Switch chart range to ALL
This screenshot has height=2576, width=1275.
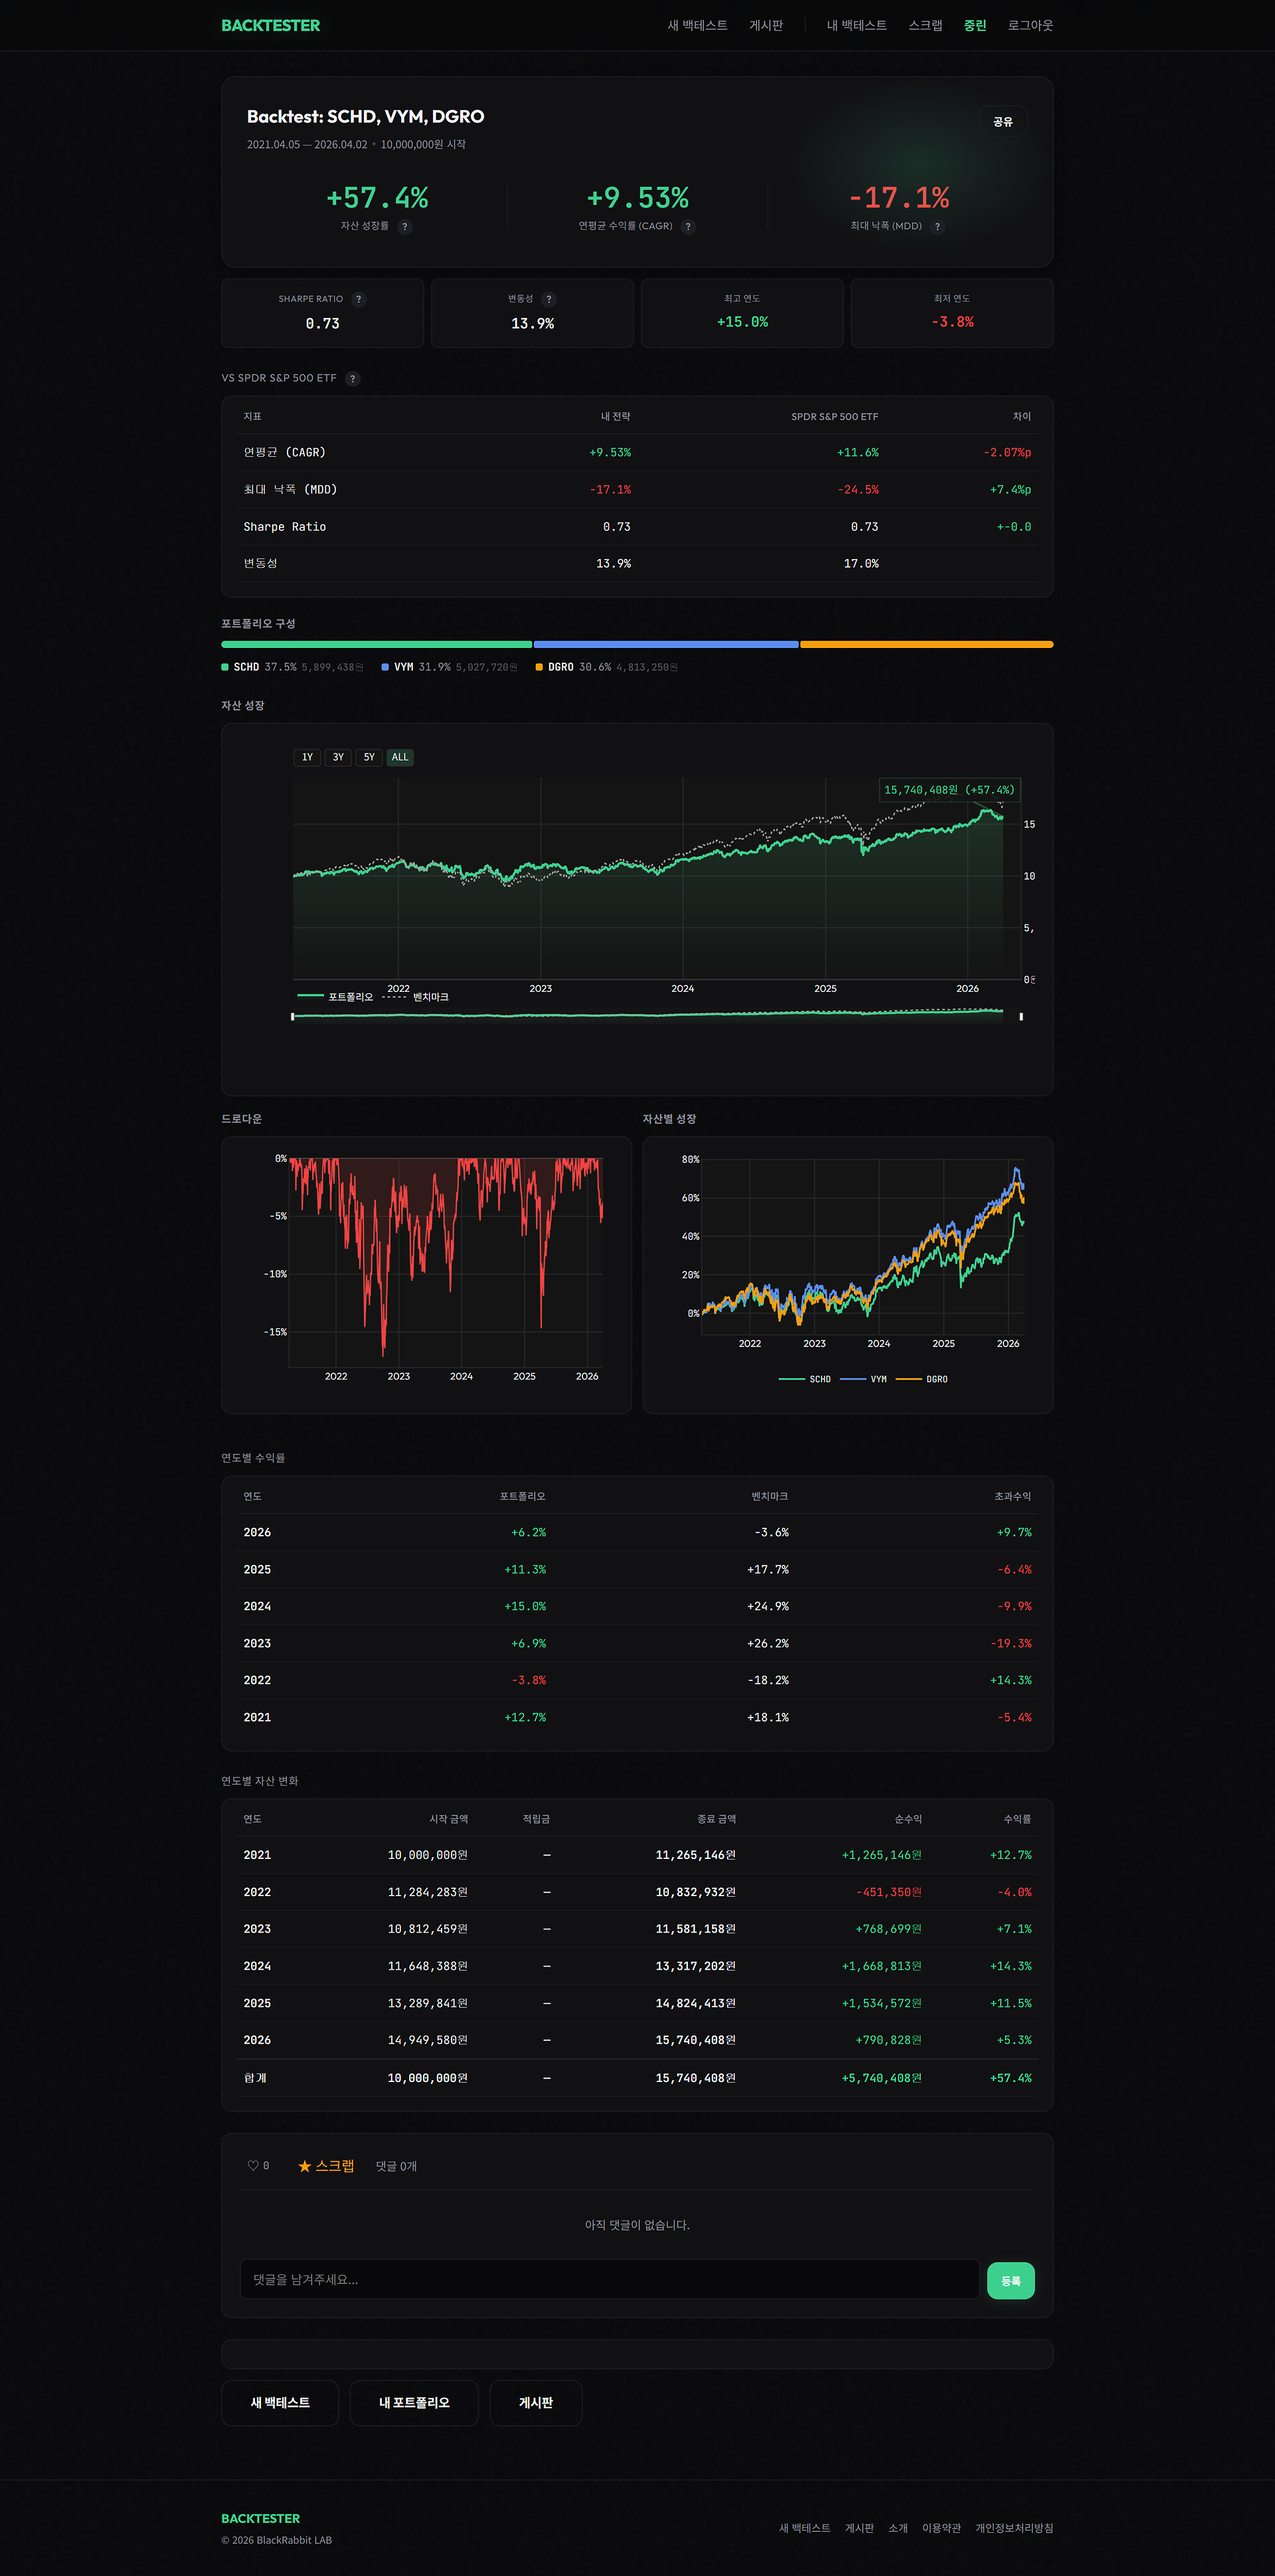pyautogui.click(x=400, y=757)
